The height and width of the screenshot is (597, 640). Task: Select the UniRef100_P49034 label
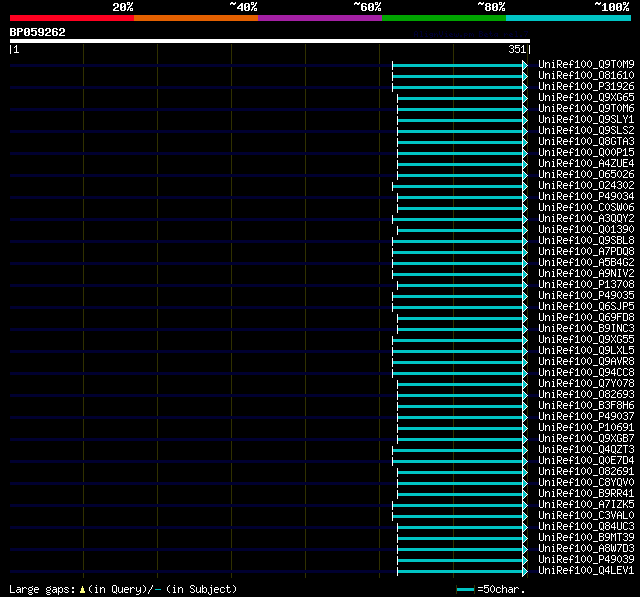click(586, 197)
